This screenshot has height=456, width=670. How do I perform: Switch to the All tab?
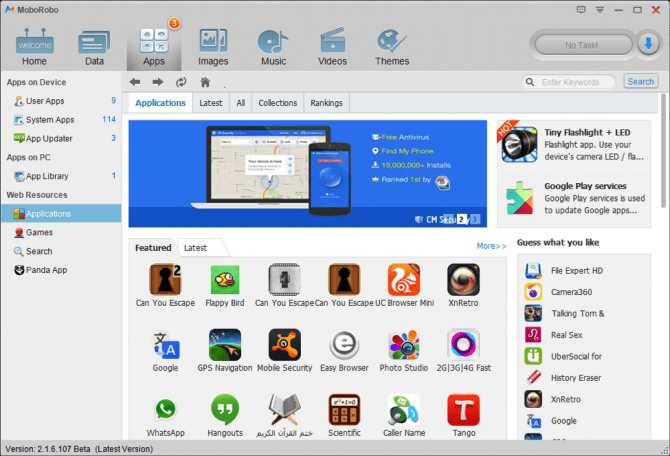(241, 103)
